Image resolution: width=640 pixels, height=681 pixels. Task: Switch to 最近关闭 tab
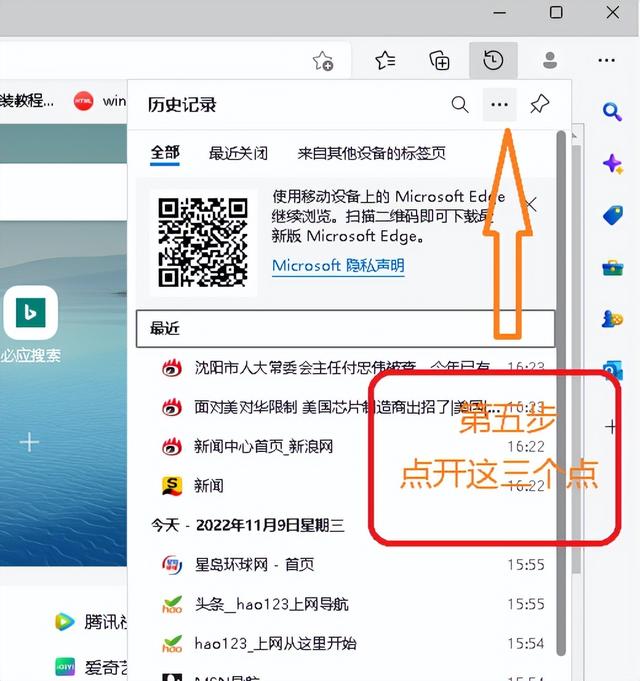click(238, 153)
